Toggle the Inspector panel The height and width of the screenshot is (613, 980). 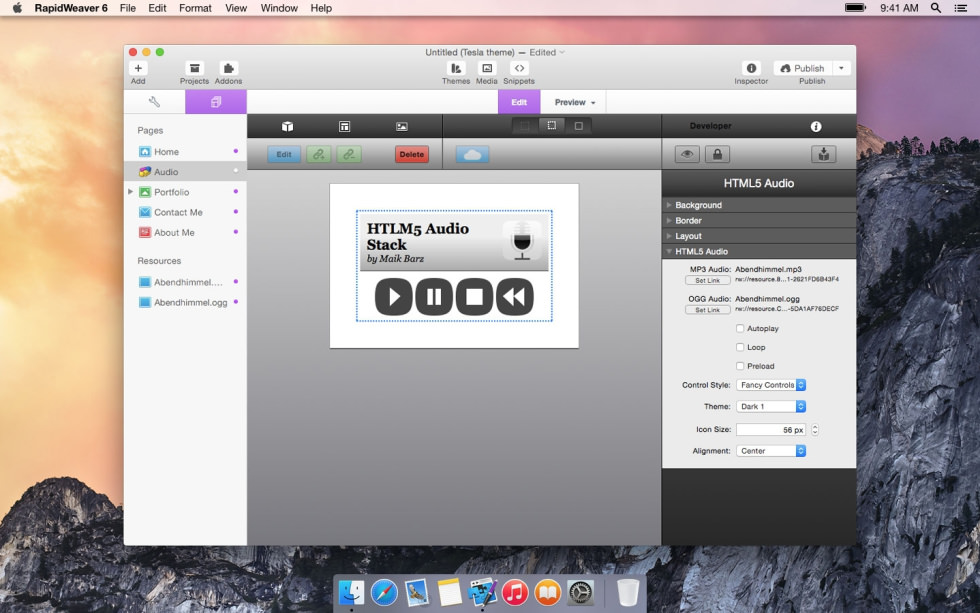pos(751,69)
